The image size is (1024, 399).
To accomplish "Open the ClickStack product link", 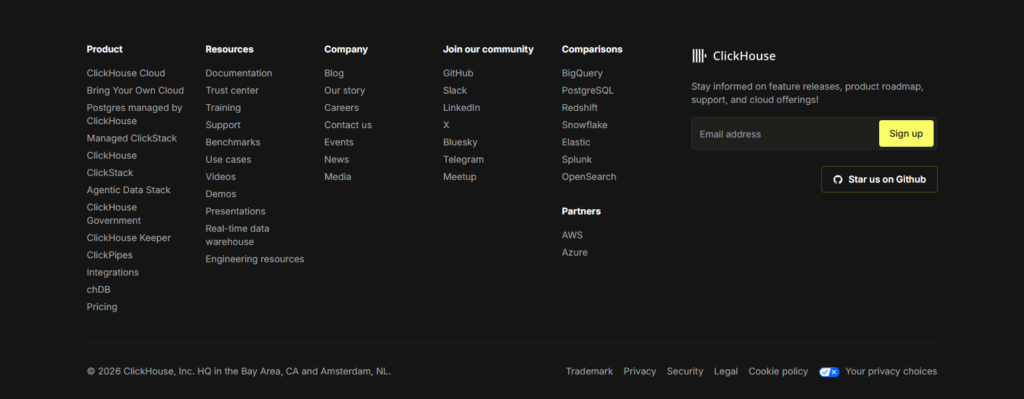I will click(110, 173).
